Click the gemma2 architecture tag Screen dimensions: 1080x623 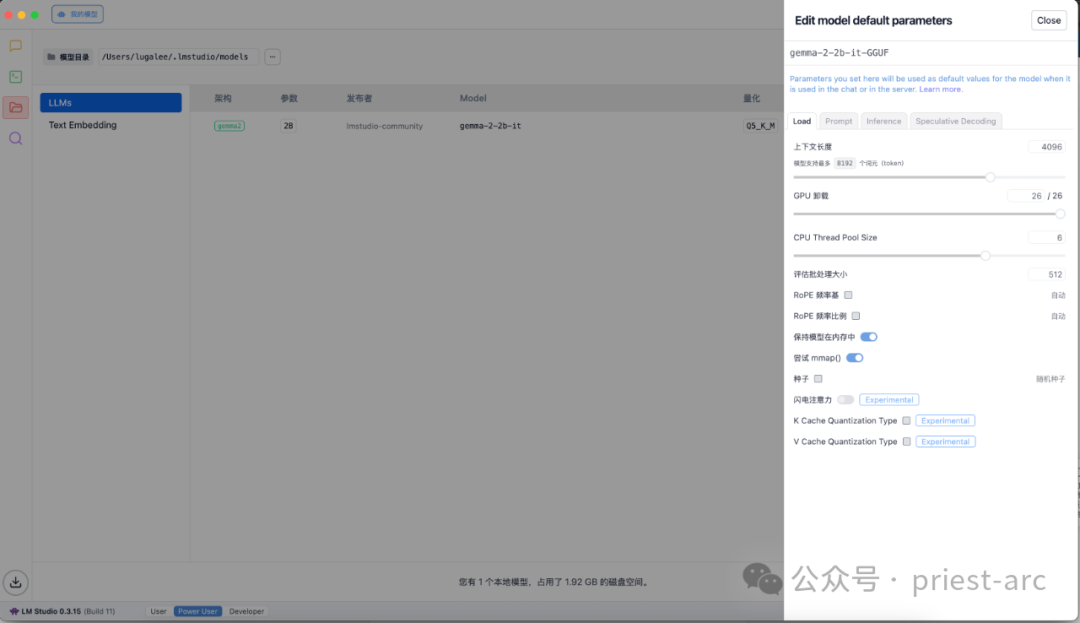(x=229, y=126)
